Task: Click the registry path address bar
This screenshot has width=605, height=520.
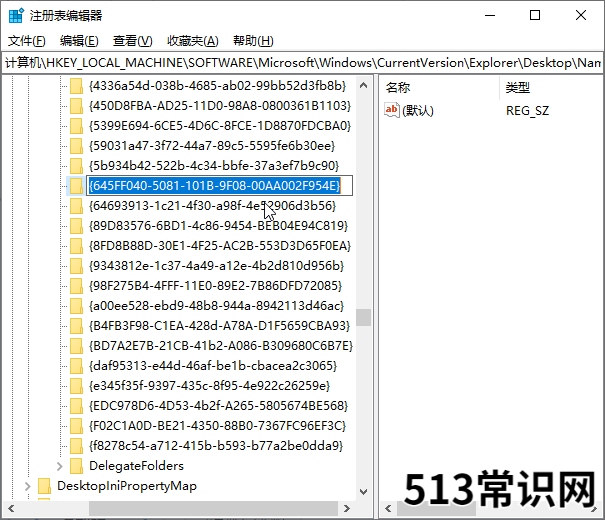Action: pyautogui.click(x=302, y=62)
